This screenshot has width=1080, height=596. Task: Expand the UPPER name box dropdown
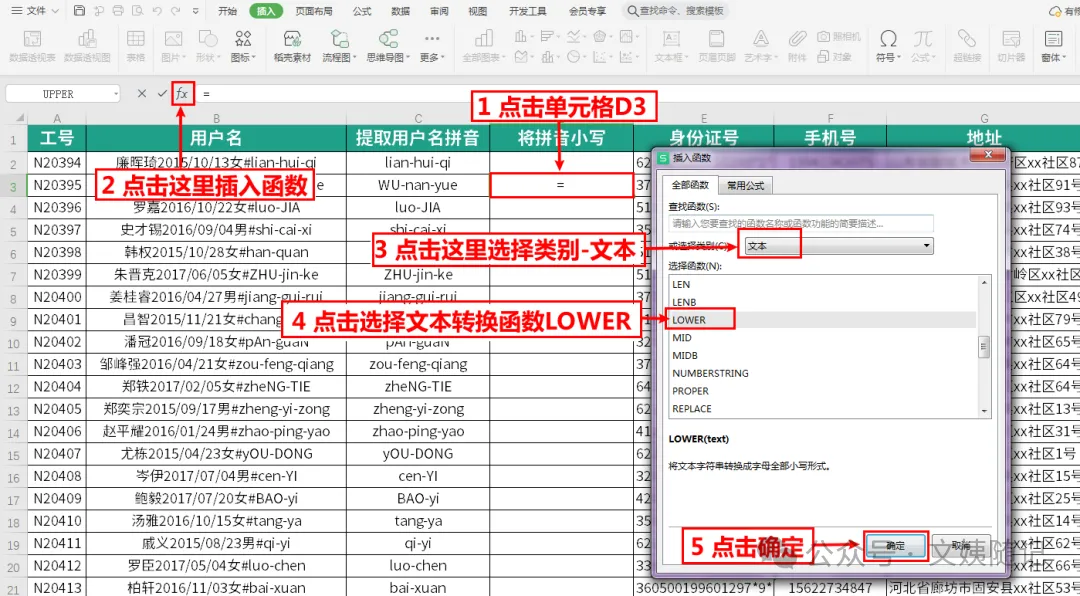tap(115, 94)
